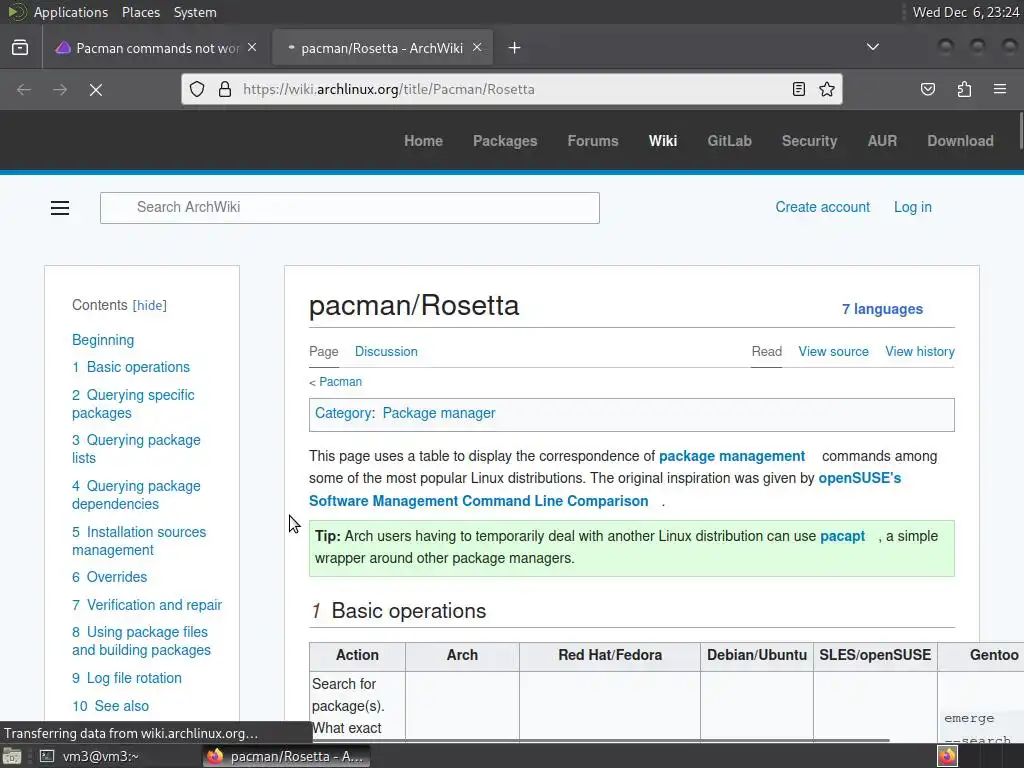Select the Read tab
The width and height of the screenshot is (1024, 768).
point(766,351)
